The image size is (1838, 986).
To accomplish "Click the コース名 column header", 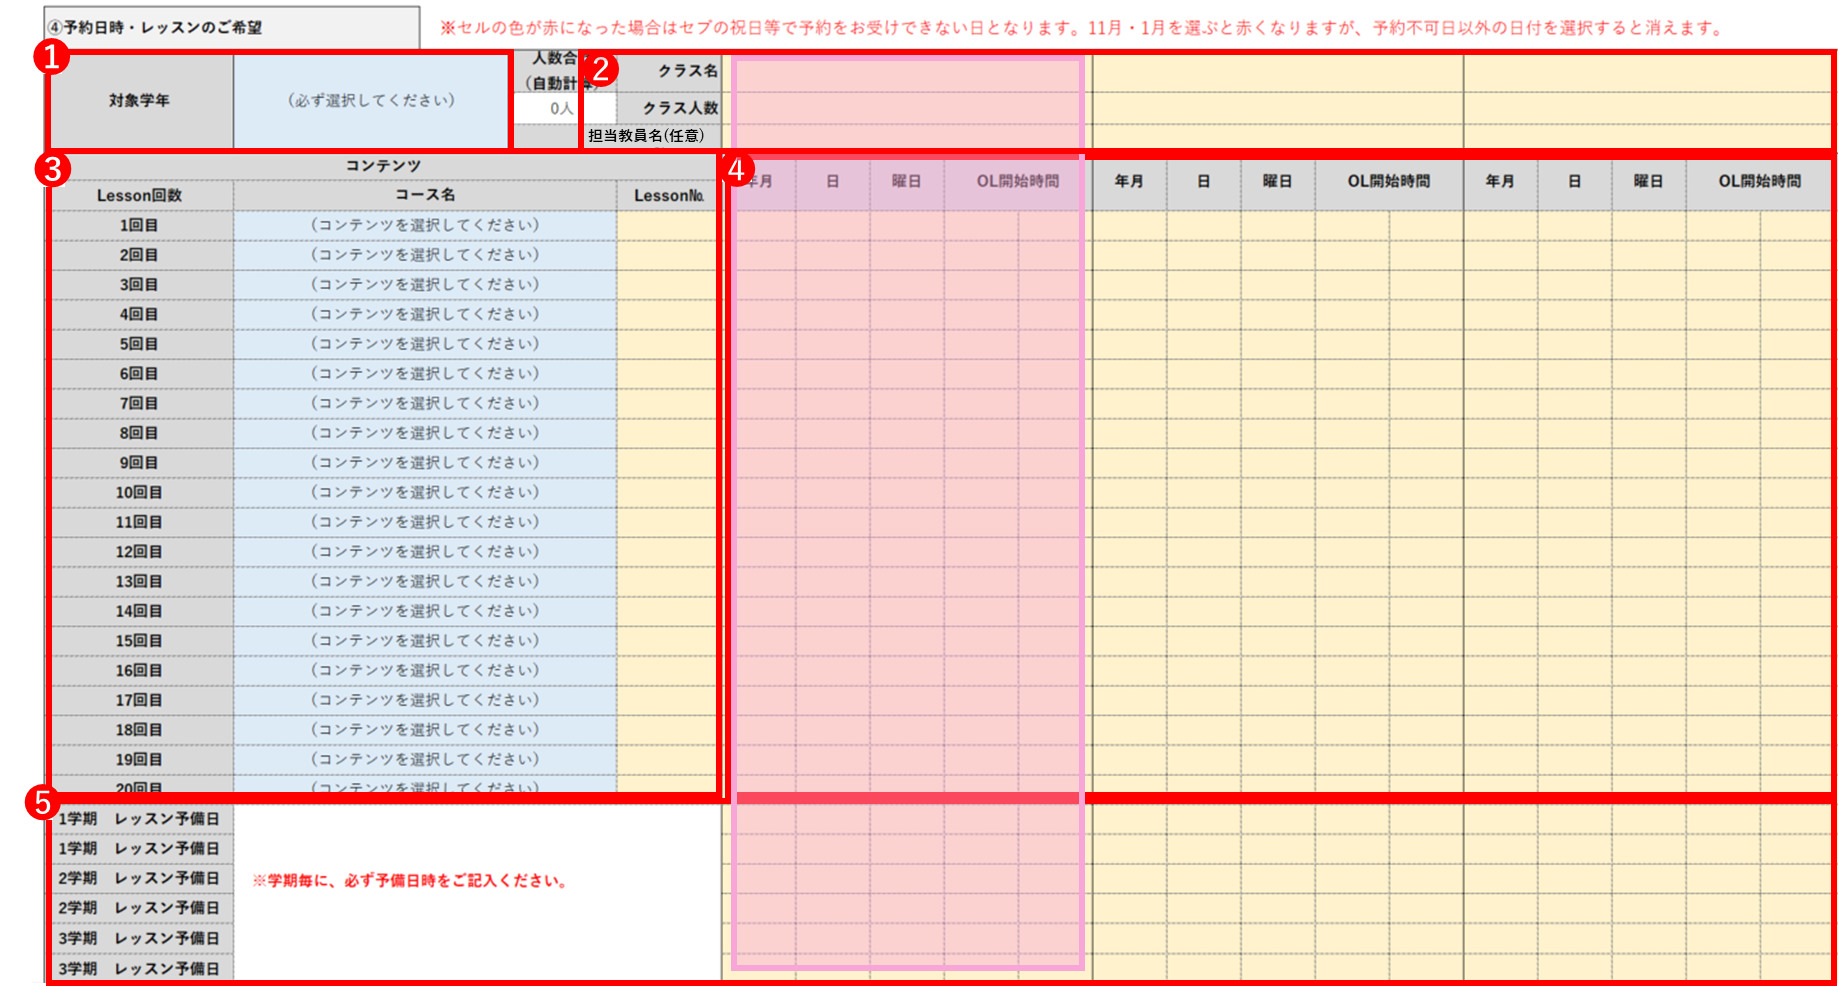I will 424,196.
